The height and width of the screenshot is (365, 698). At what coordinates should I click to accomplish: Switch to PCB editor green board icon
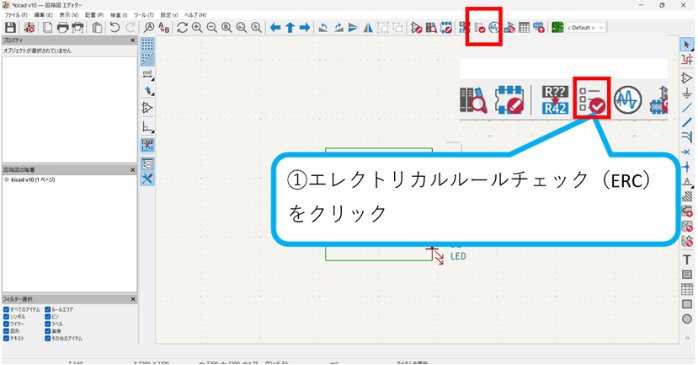[557, 28]
